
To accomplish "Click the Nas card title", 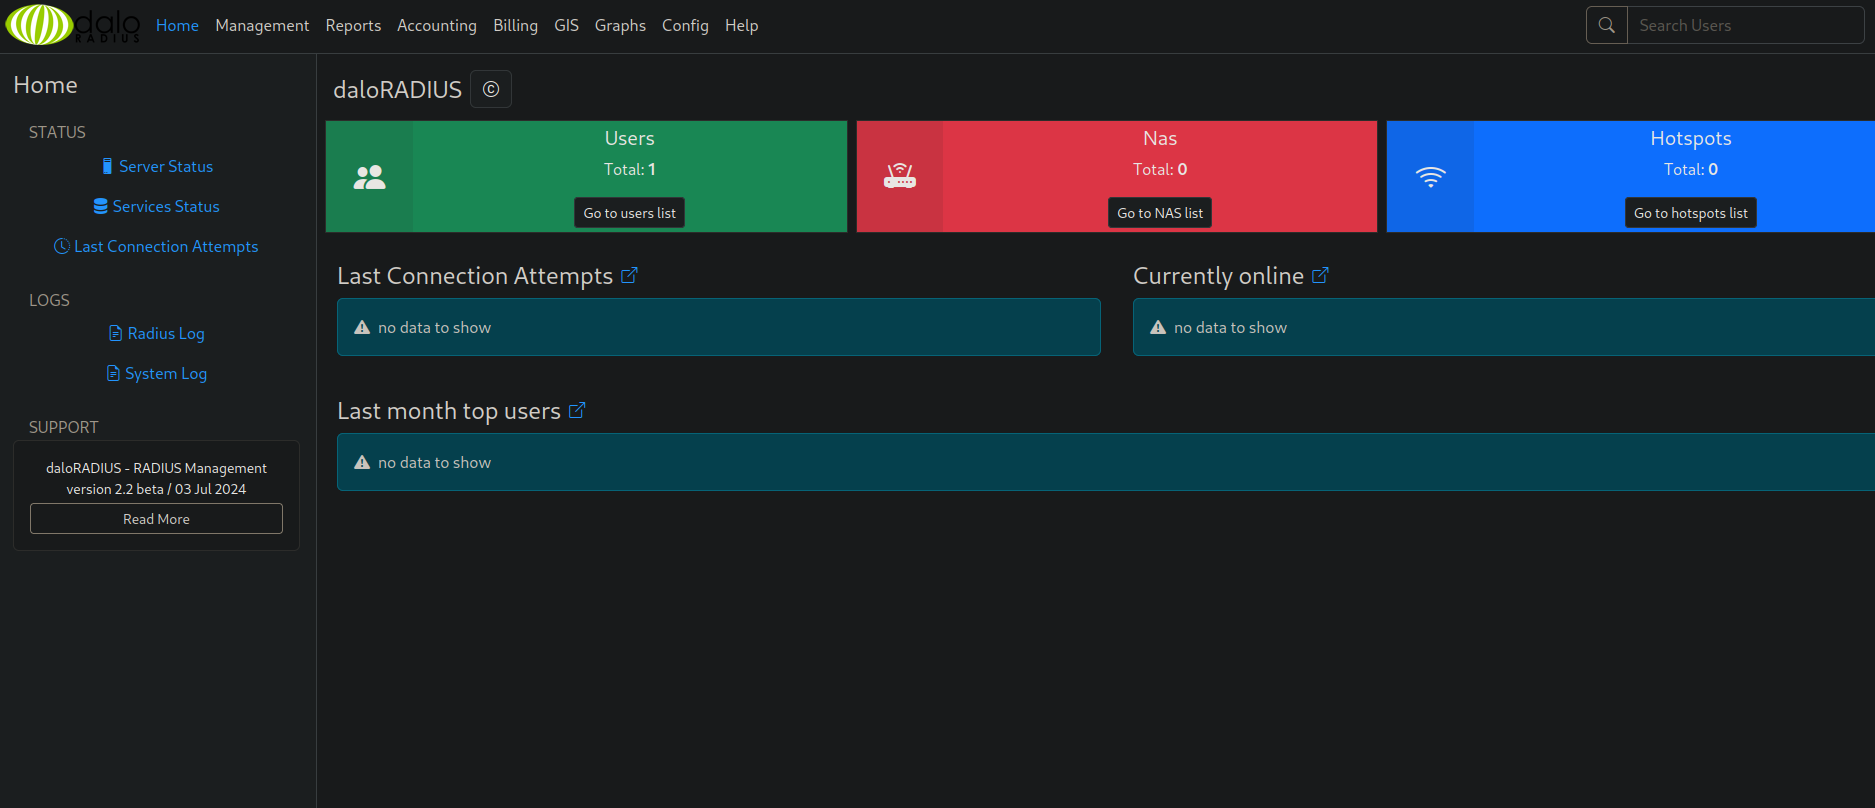I will 1160,138.
